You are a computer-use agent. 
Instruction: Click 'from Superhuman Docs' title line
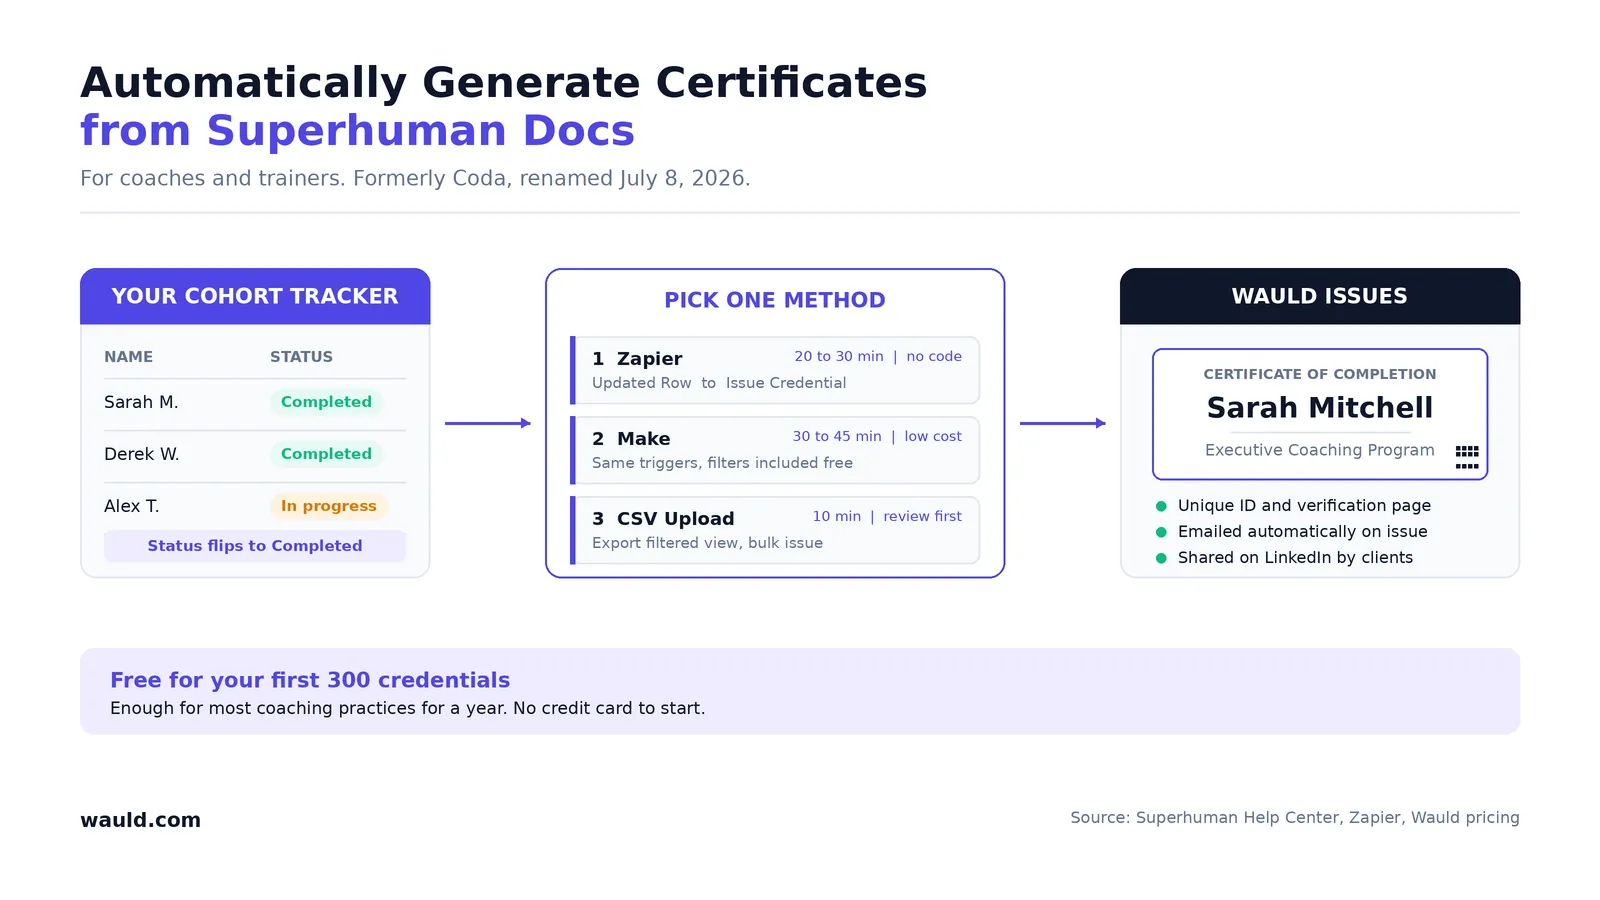[357, 131]
